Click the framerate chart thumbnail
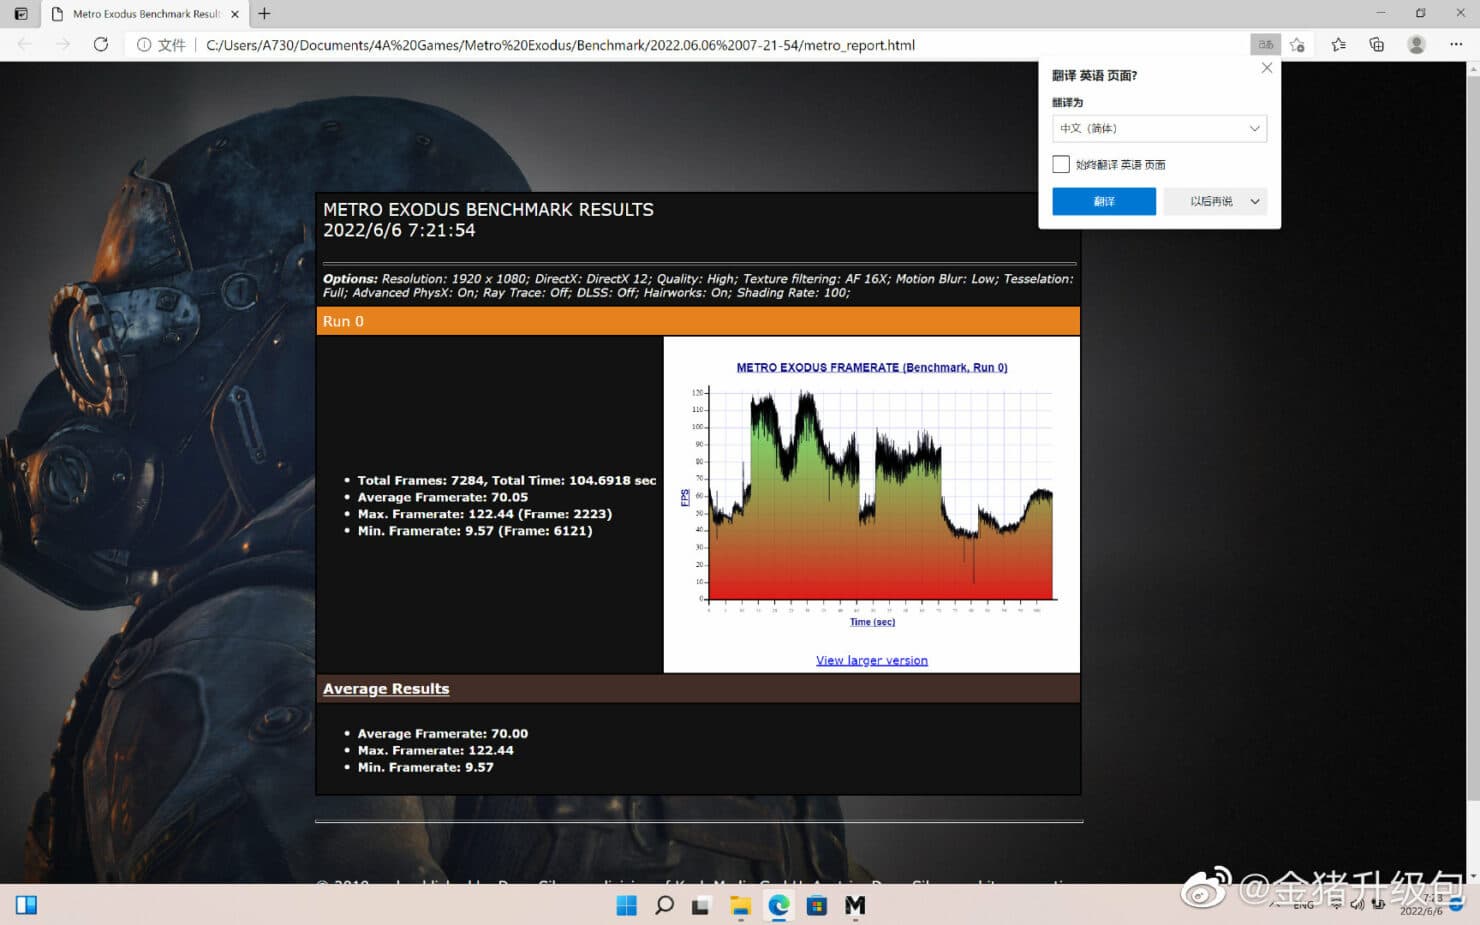Viewport: 1480px width, 925px height. pos(872,493)
